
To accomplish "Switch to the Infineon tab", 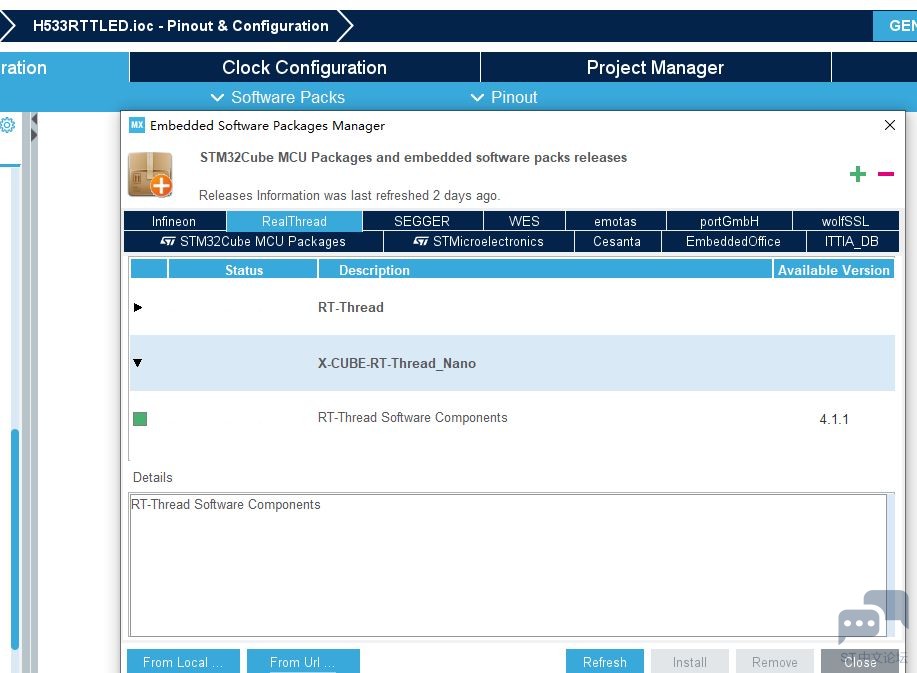I will click(x=174, y=221).
